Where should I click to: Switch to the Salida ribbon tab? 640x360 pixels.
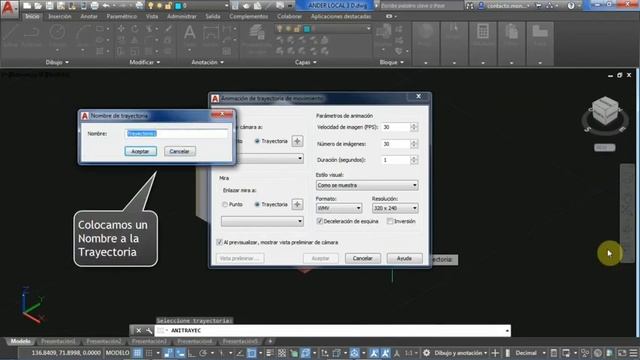coord(213,17)
